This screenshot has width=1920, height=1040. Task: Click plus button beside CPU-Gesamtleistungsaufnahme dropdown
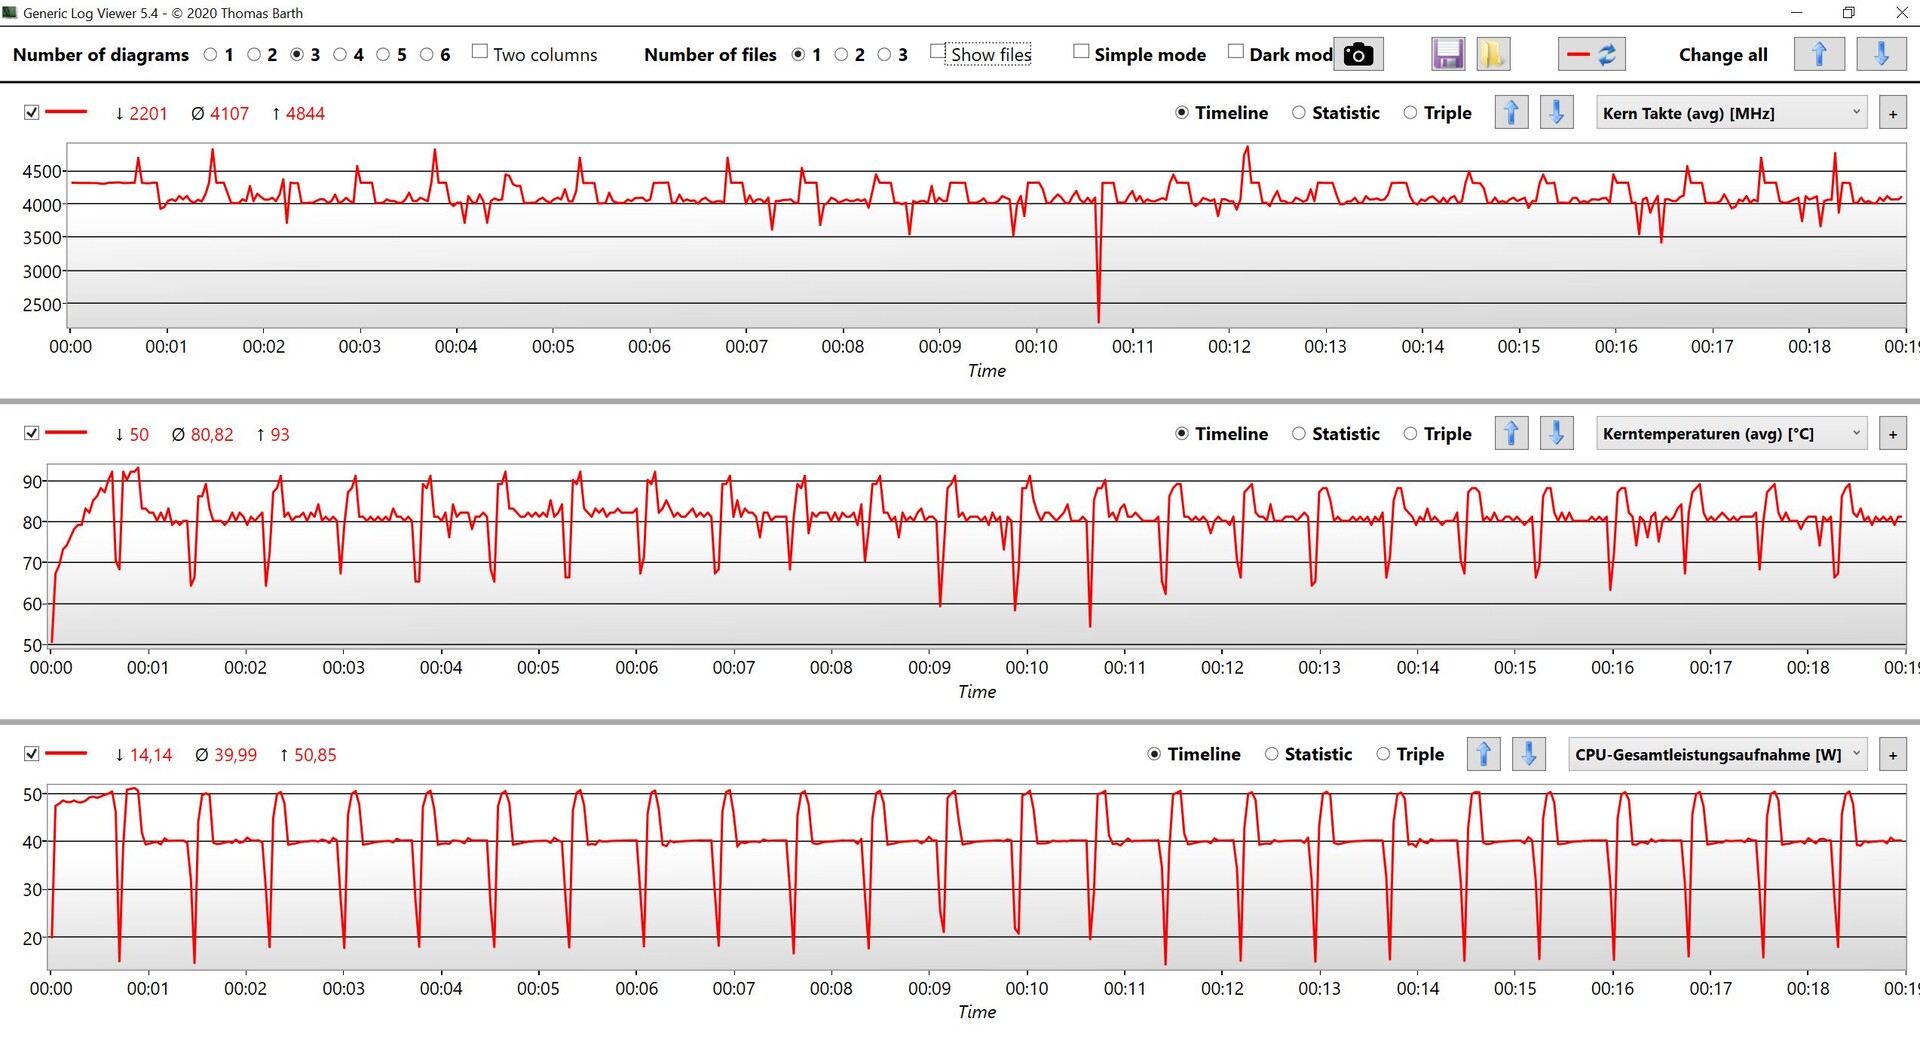point(1892,755)
